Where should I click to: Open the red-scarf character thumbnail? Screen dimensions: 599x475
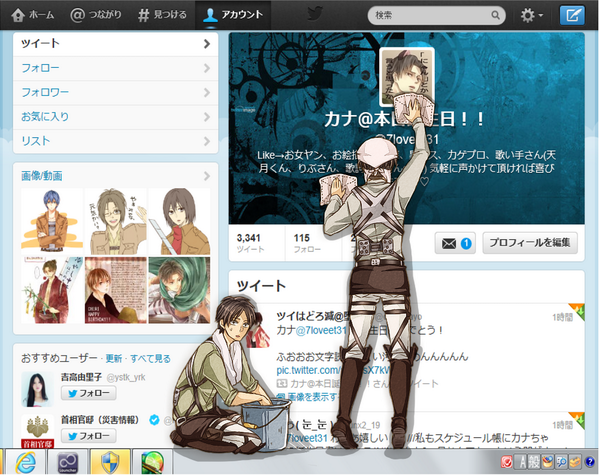pyautogui.click(x=179, y=221)
